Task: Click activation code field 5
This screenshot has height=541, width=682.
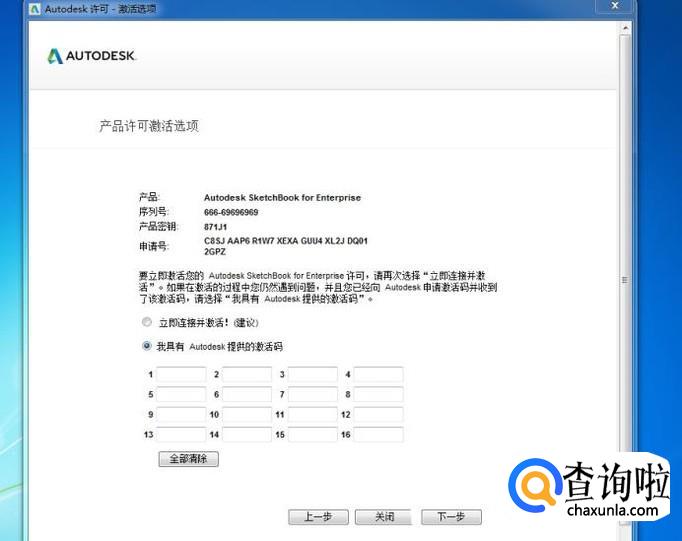Action: point(181,394)
